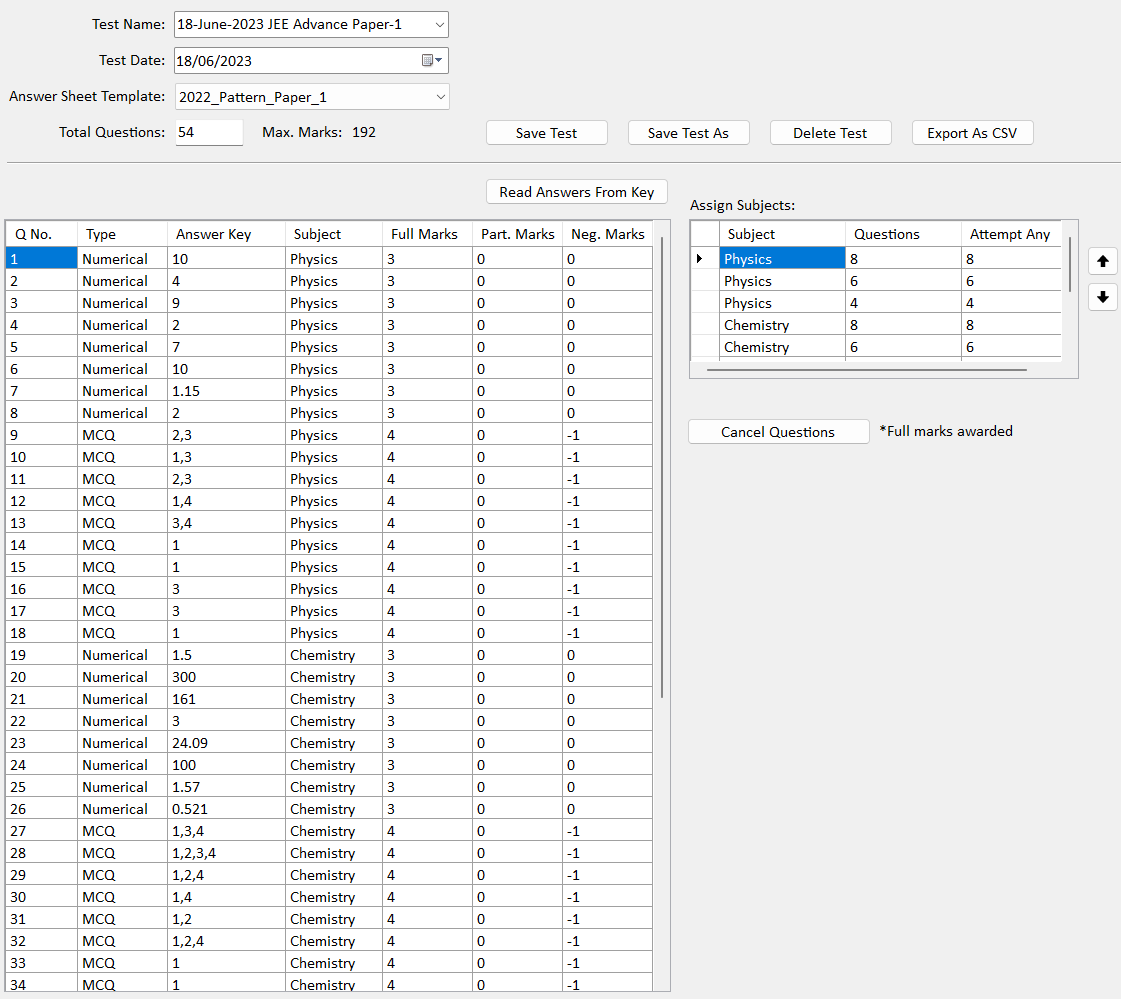Click the Total Questions input field
This screenshot has width=1121, height=999.
tap(208, 133)
